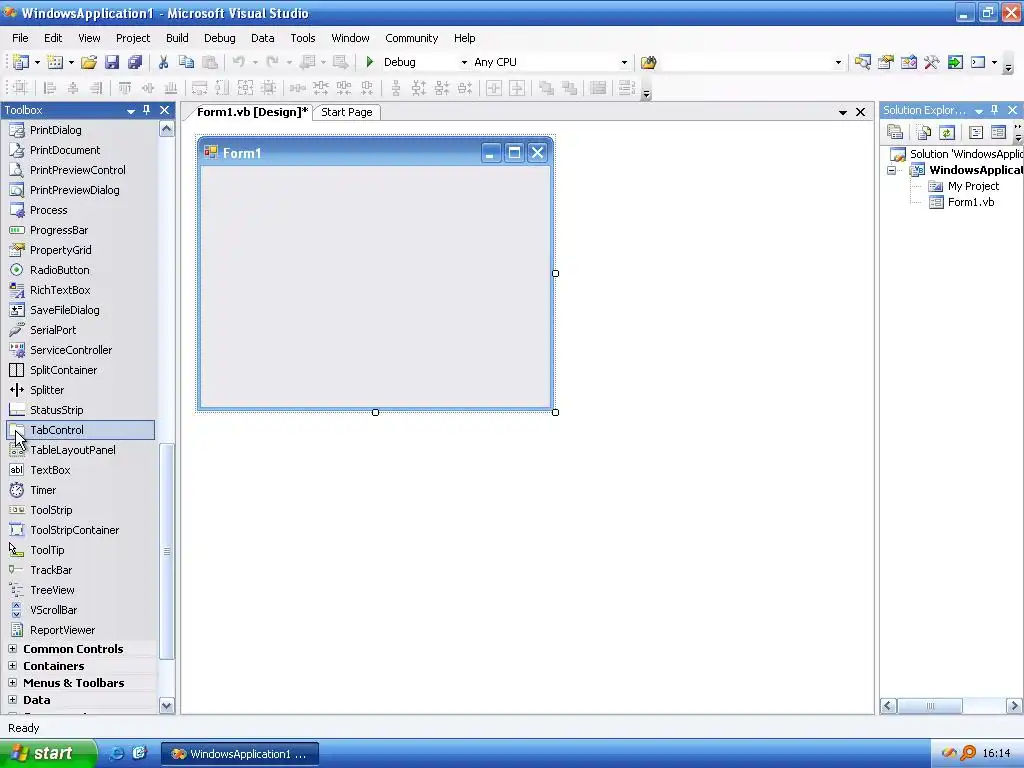Switch to the Start Page tab
The width and height of the screenshot is (1024, 768).
347,112
